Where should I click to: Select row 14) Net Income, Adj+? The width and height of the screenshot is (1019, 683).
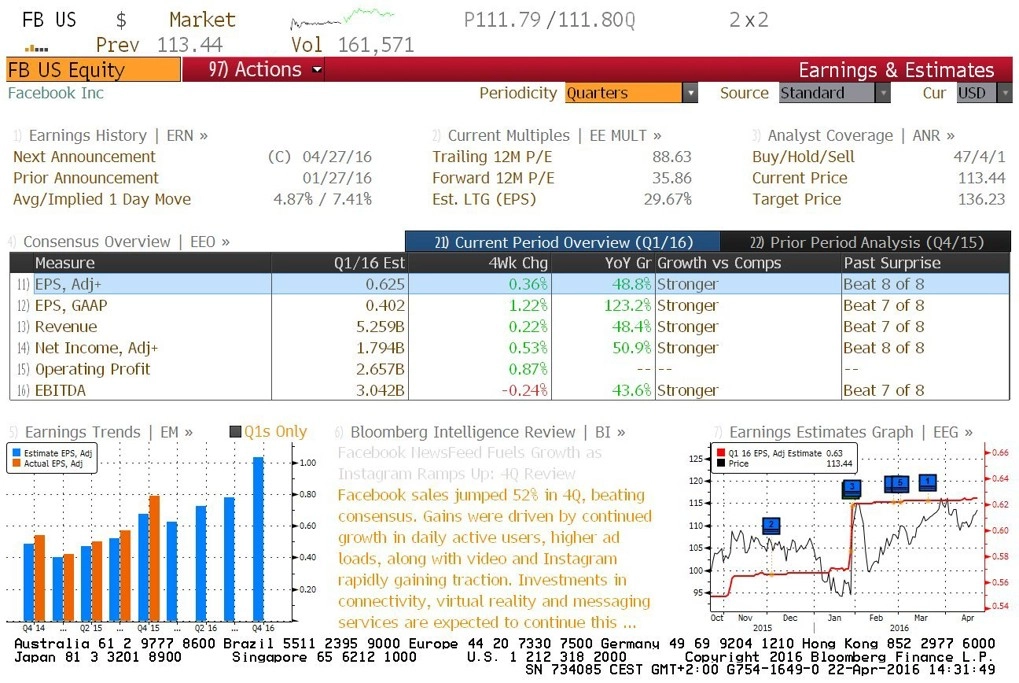click(510, 348)
